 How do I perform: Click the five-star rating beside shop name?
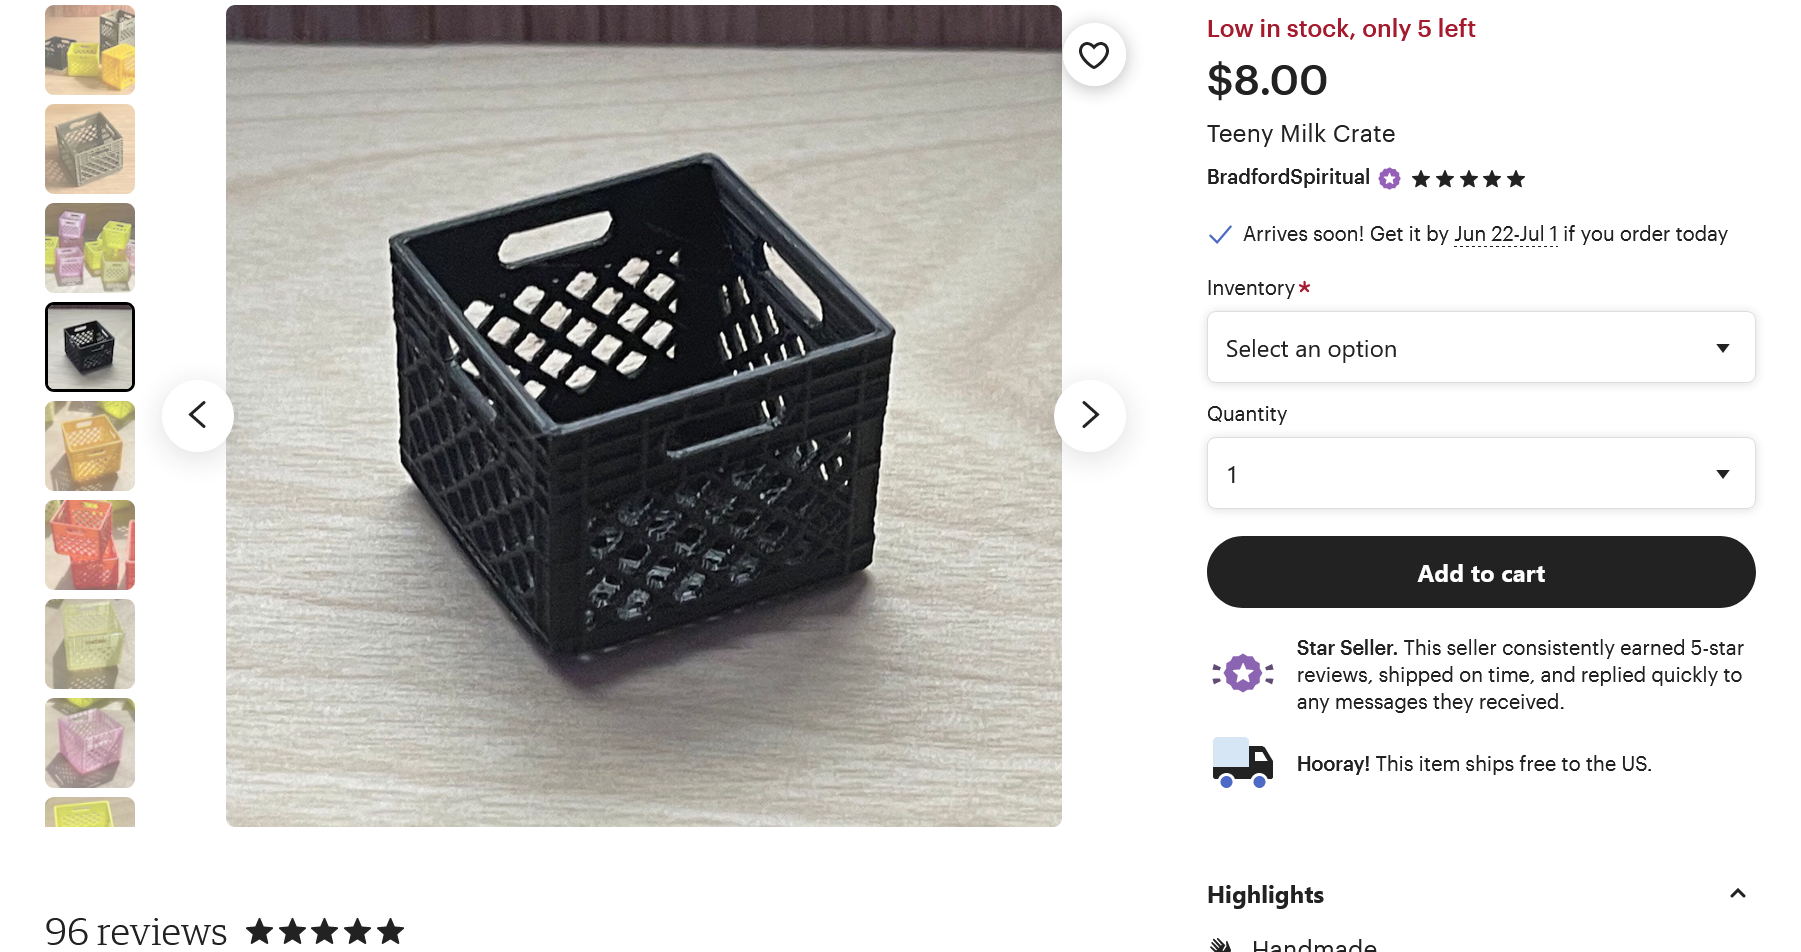coord(1467,179)
